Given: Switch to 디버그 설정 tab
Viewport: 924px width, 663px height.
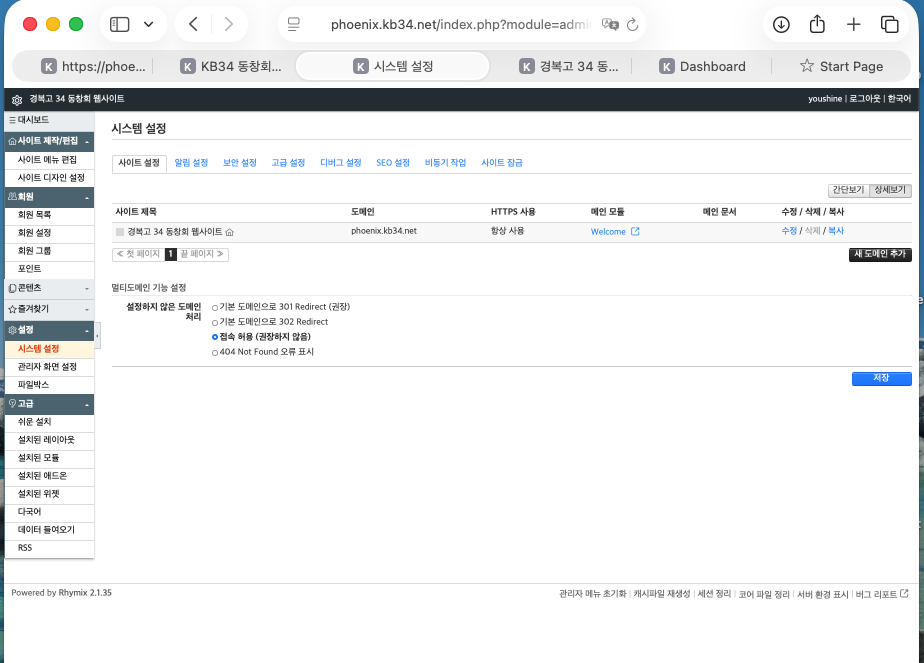Looking at the screenshot, I should (x=341, y=163).
